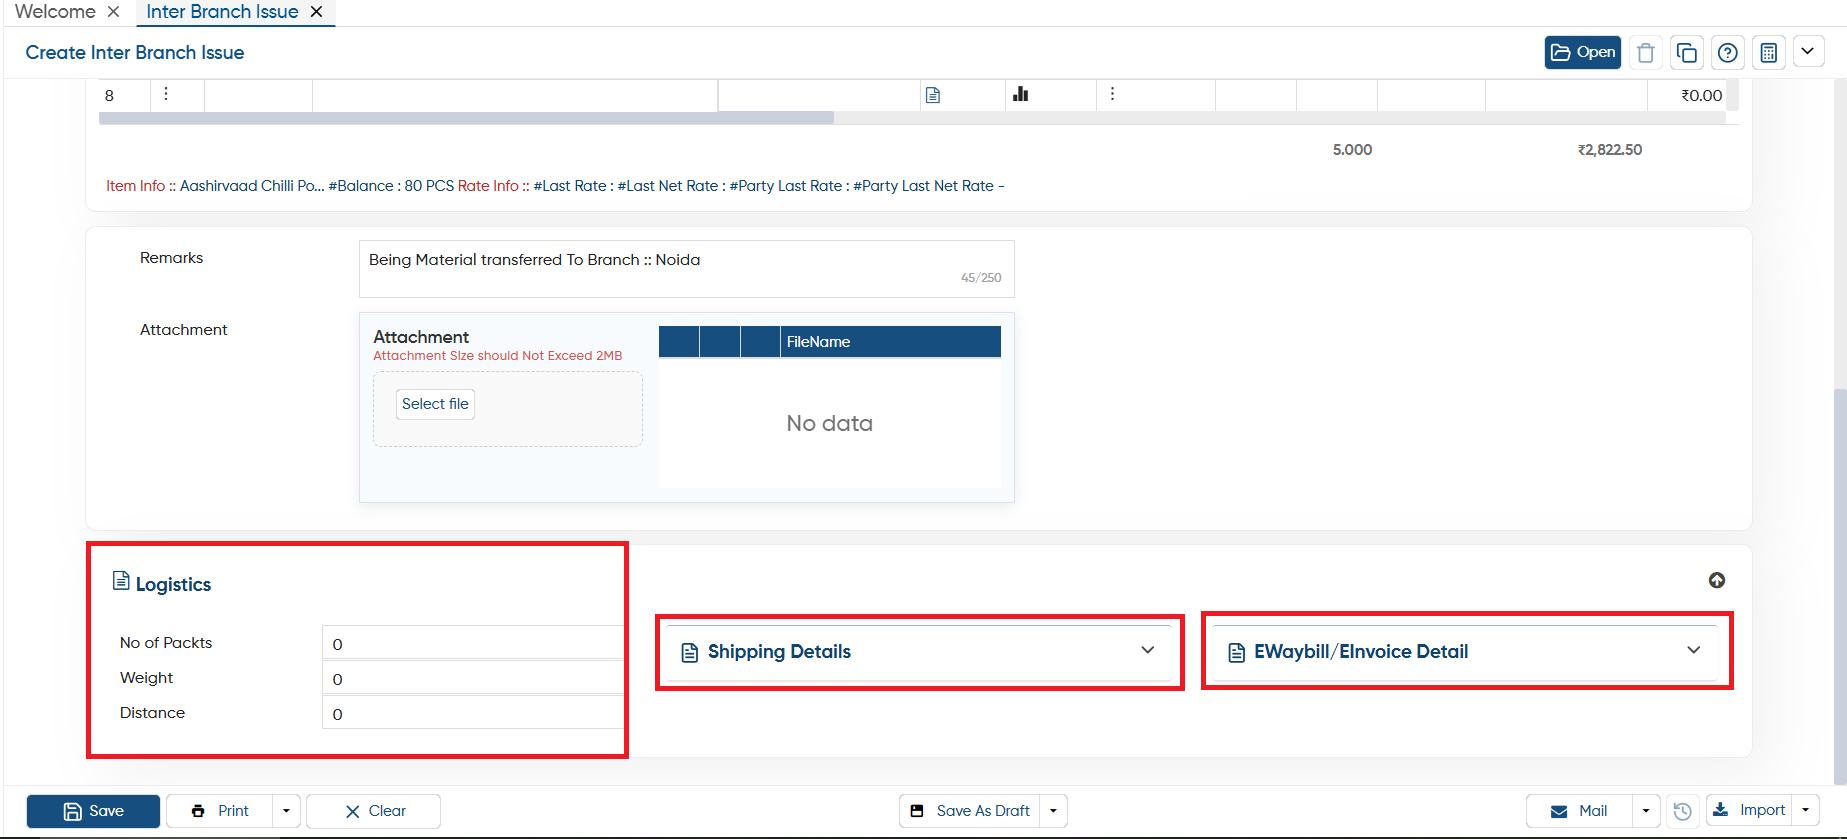Click the Logistics section heading
This screenshot has height=839, width=1847.
[x=173, y=584]
